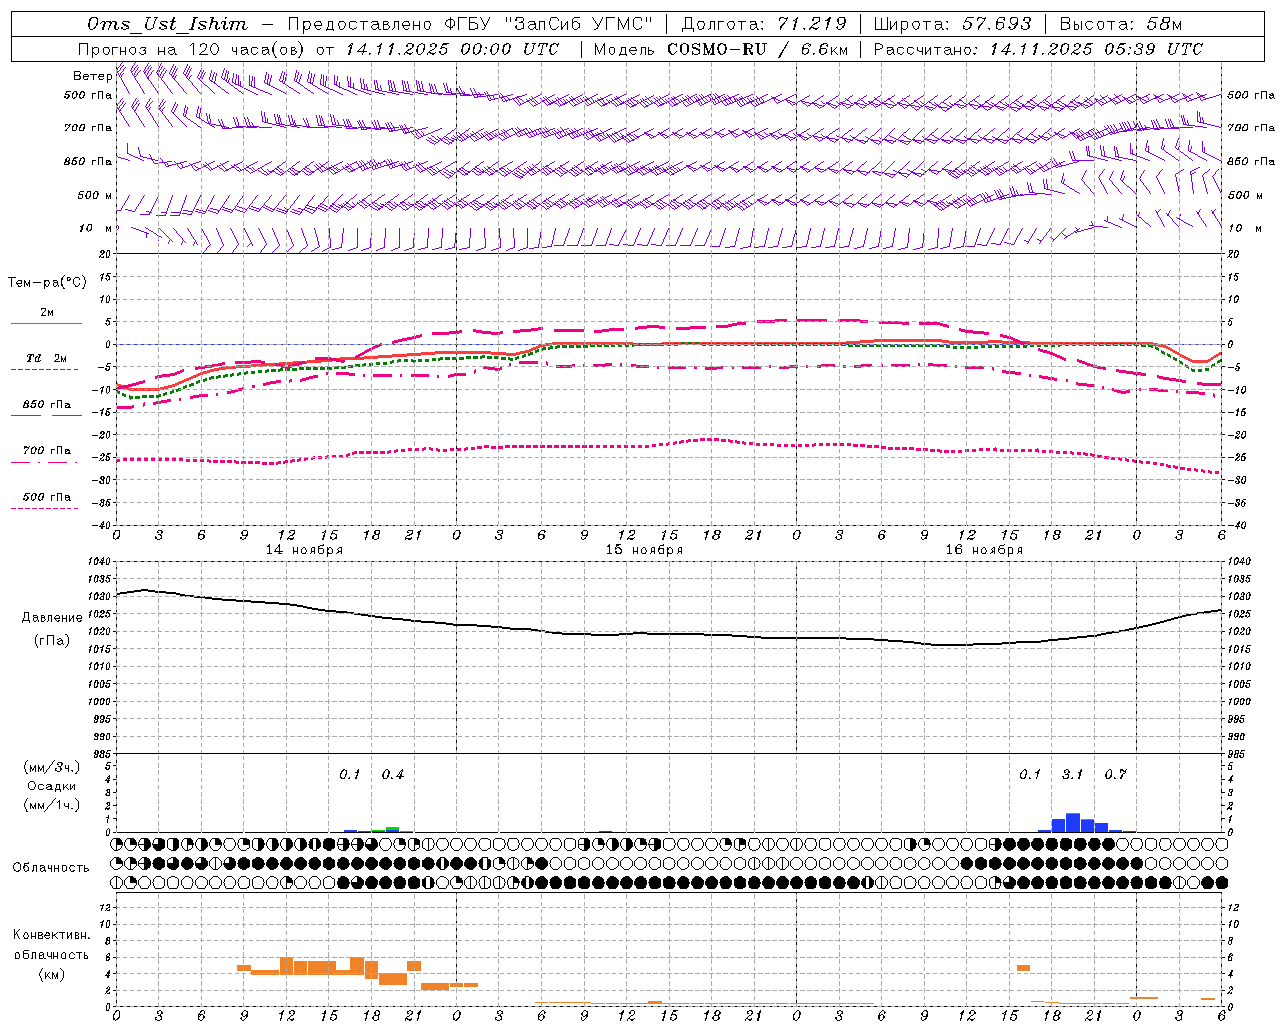The image size is (1280, 1024).
Task: Click the 14 ноября date label
Action: 304,550
